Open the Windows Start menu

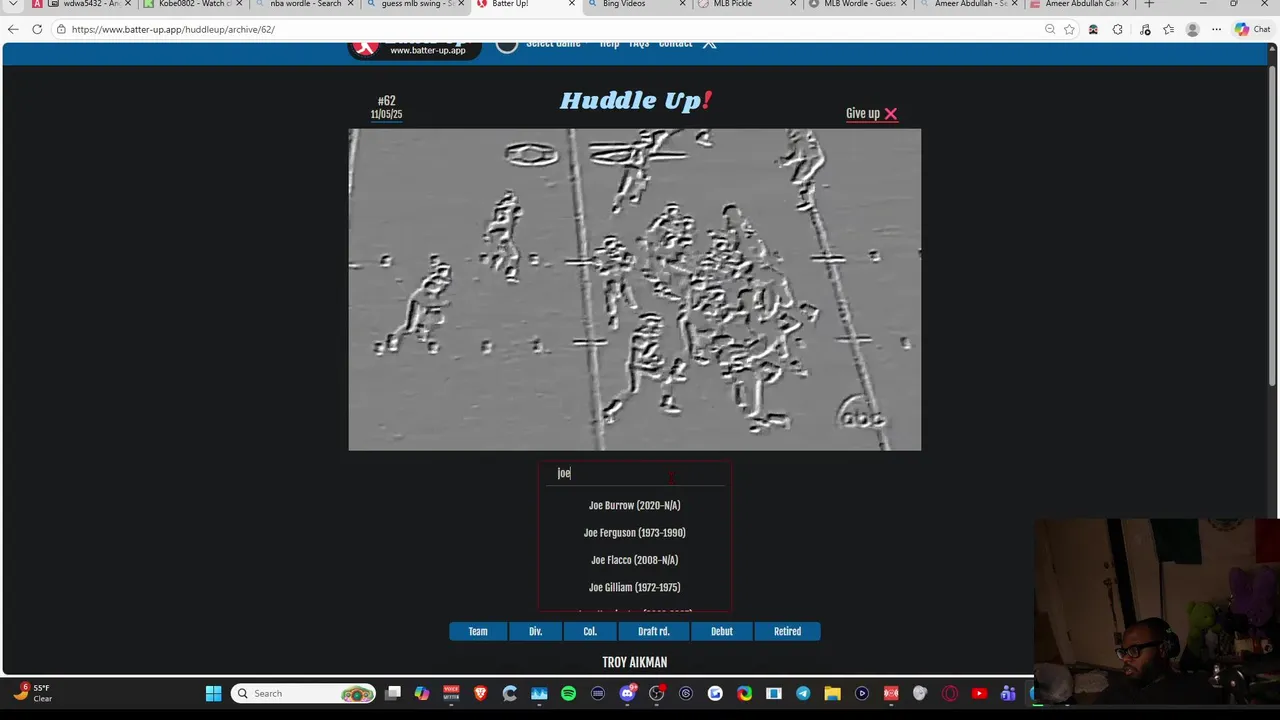[x=213, y=693]
